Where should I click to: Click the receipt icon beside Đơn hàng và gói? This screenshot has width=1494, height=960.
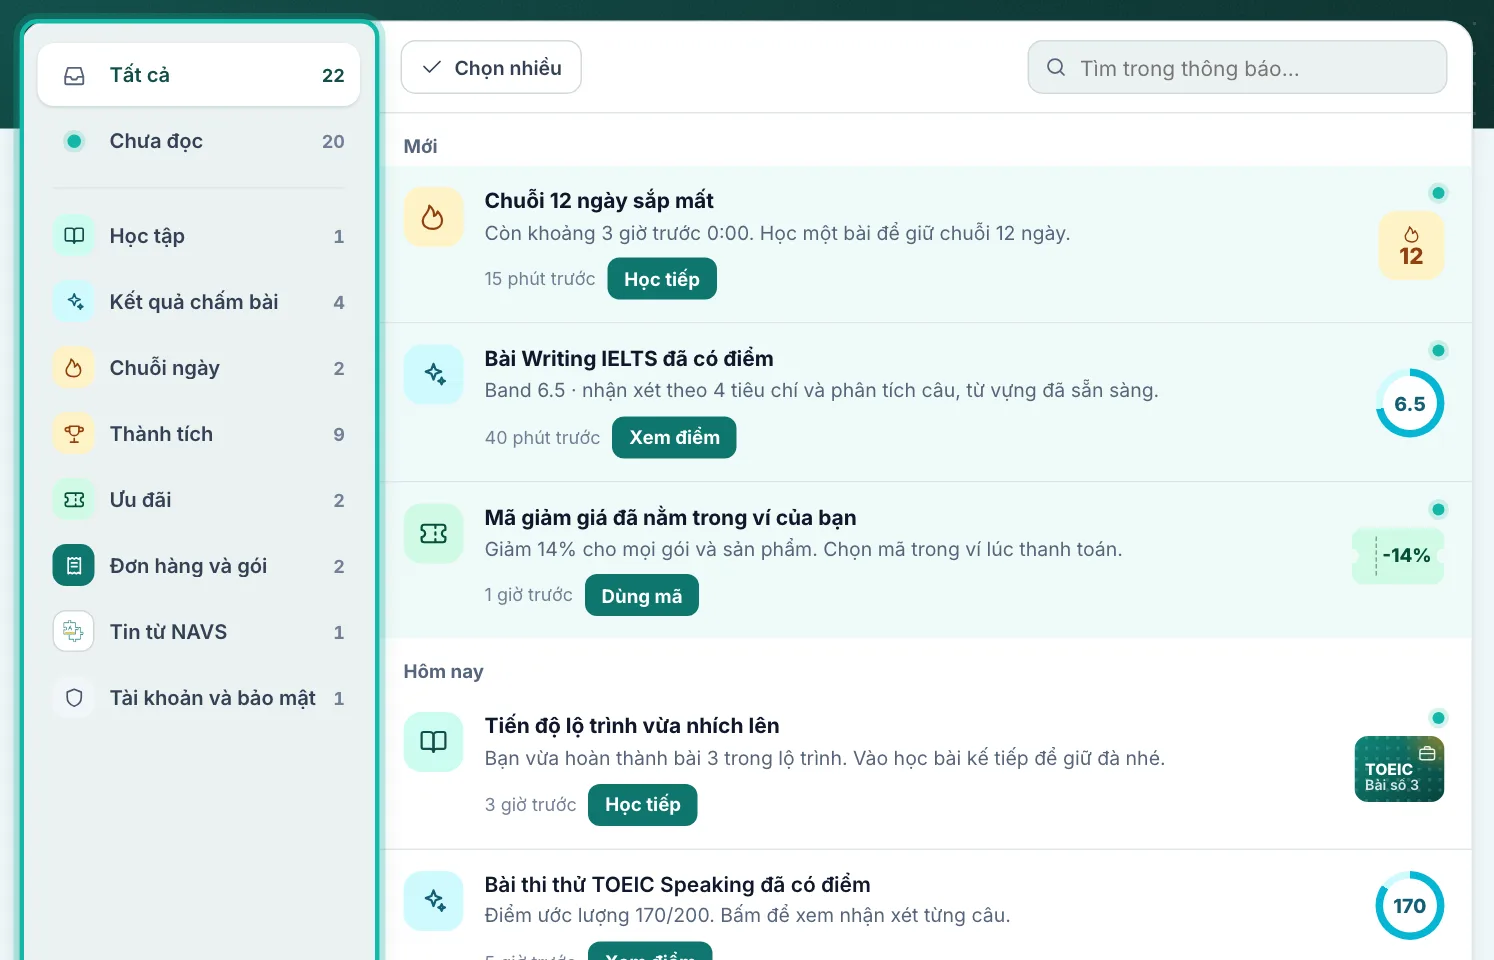(x=74, y=566)
